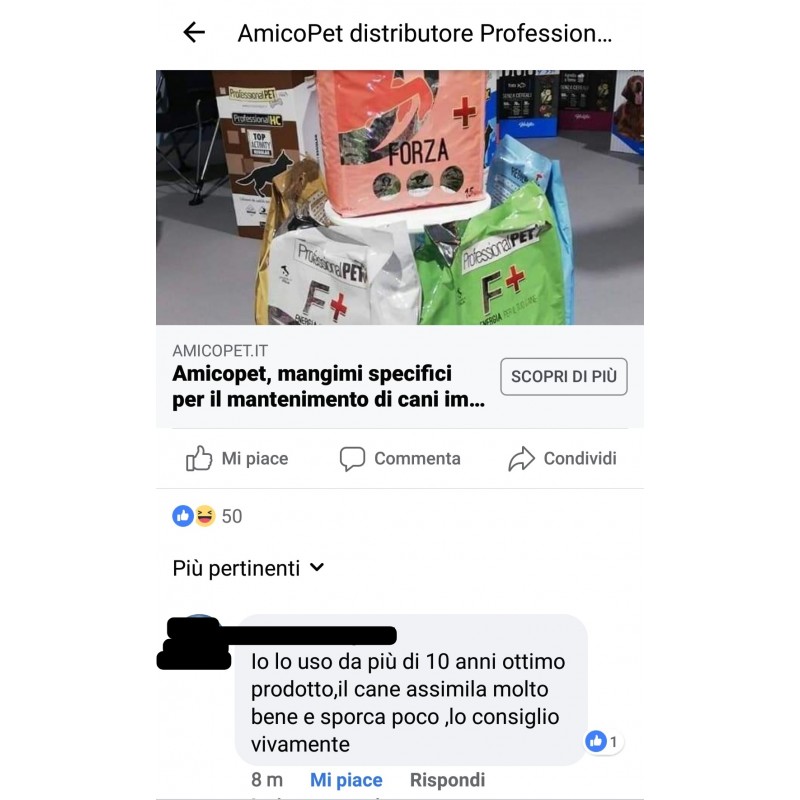Tap the Commenta speech bubble icon
The width and height of the screenshot is (800, 800).
pyautogui.click(x=352, y=458)
